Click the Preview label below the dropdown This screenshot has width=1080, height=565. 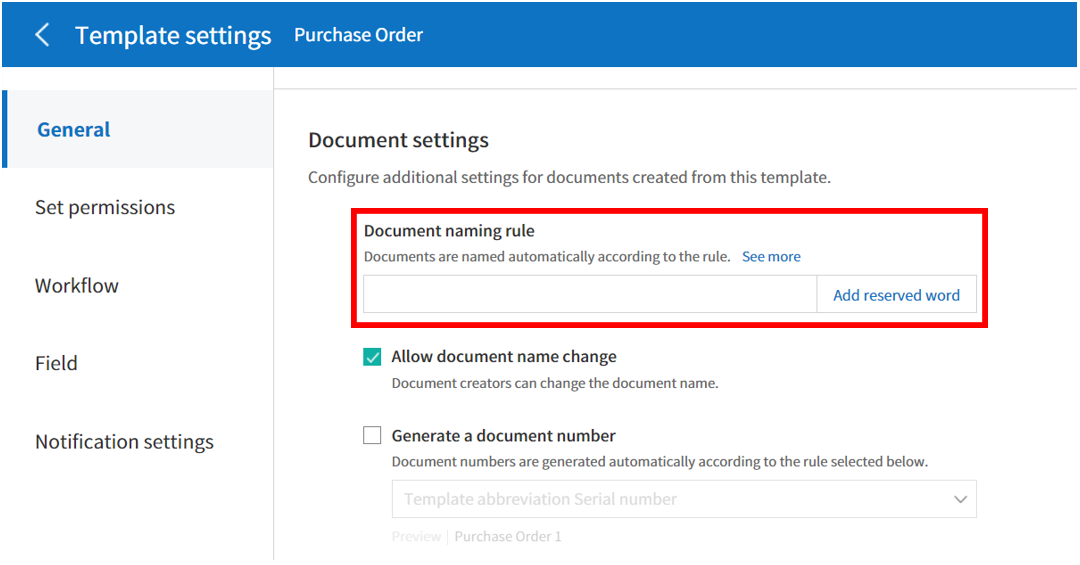pos(416,537)
